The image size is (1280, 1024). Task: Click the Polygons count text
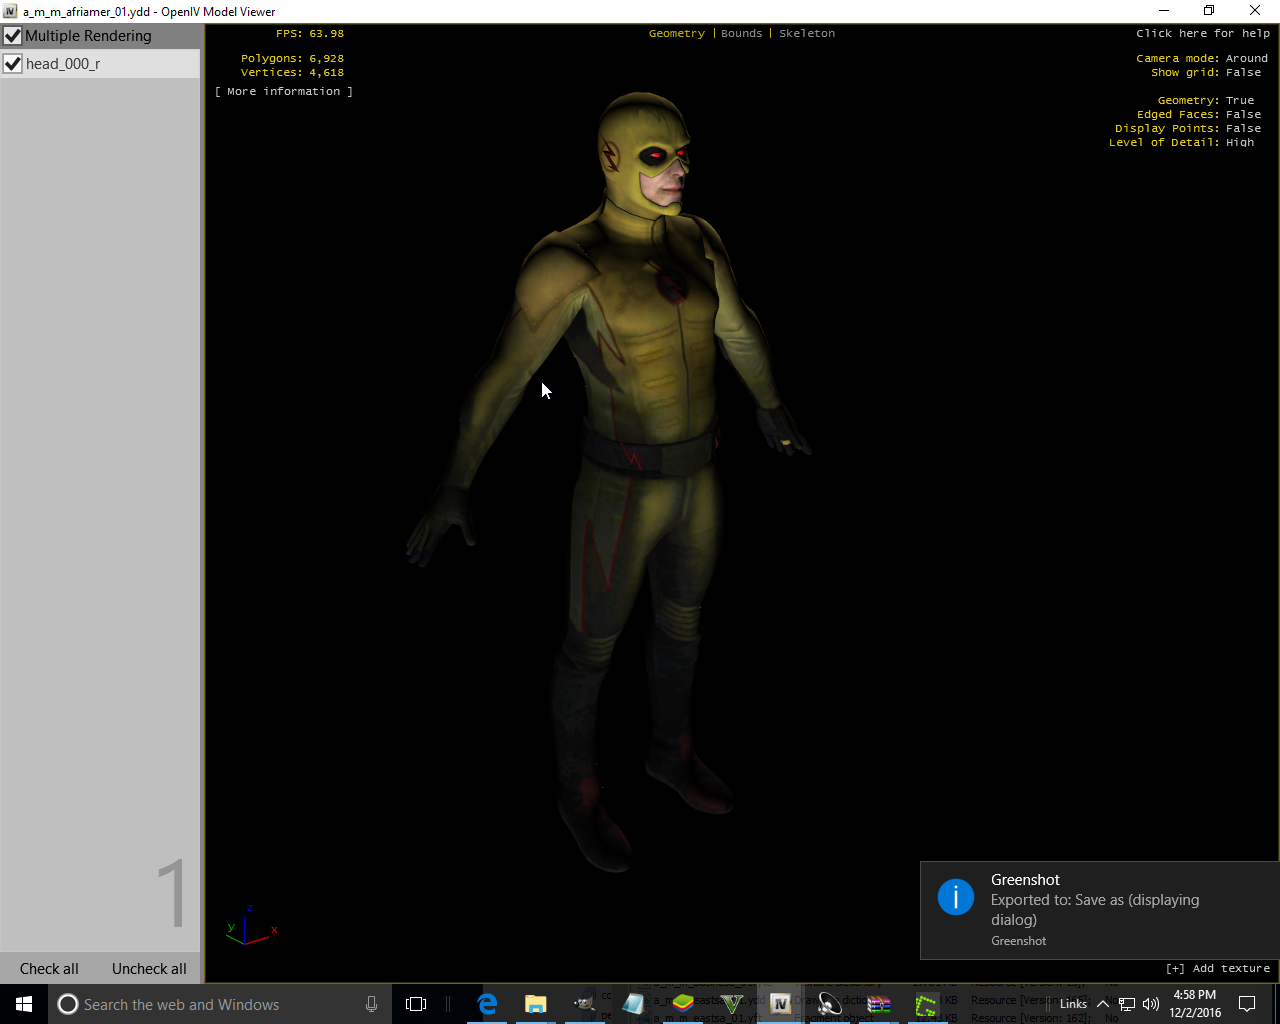[x=292, y=58]
